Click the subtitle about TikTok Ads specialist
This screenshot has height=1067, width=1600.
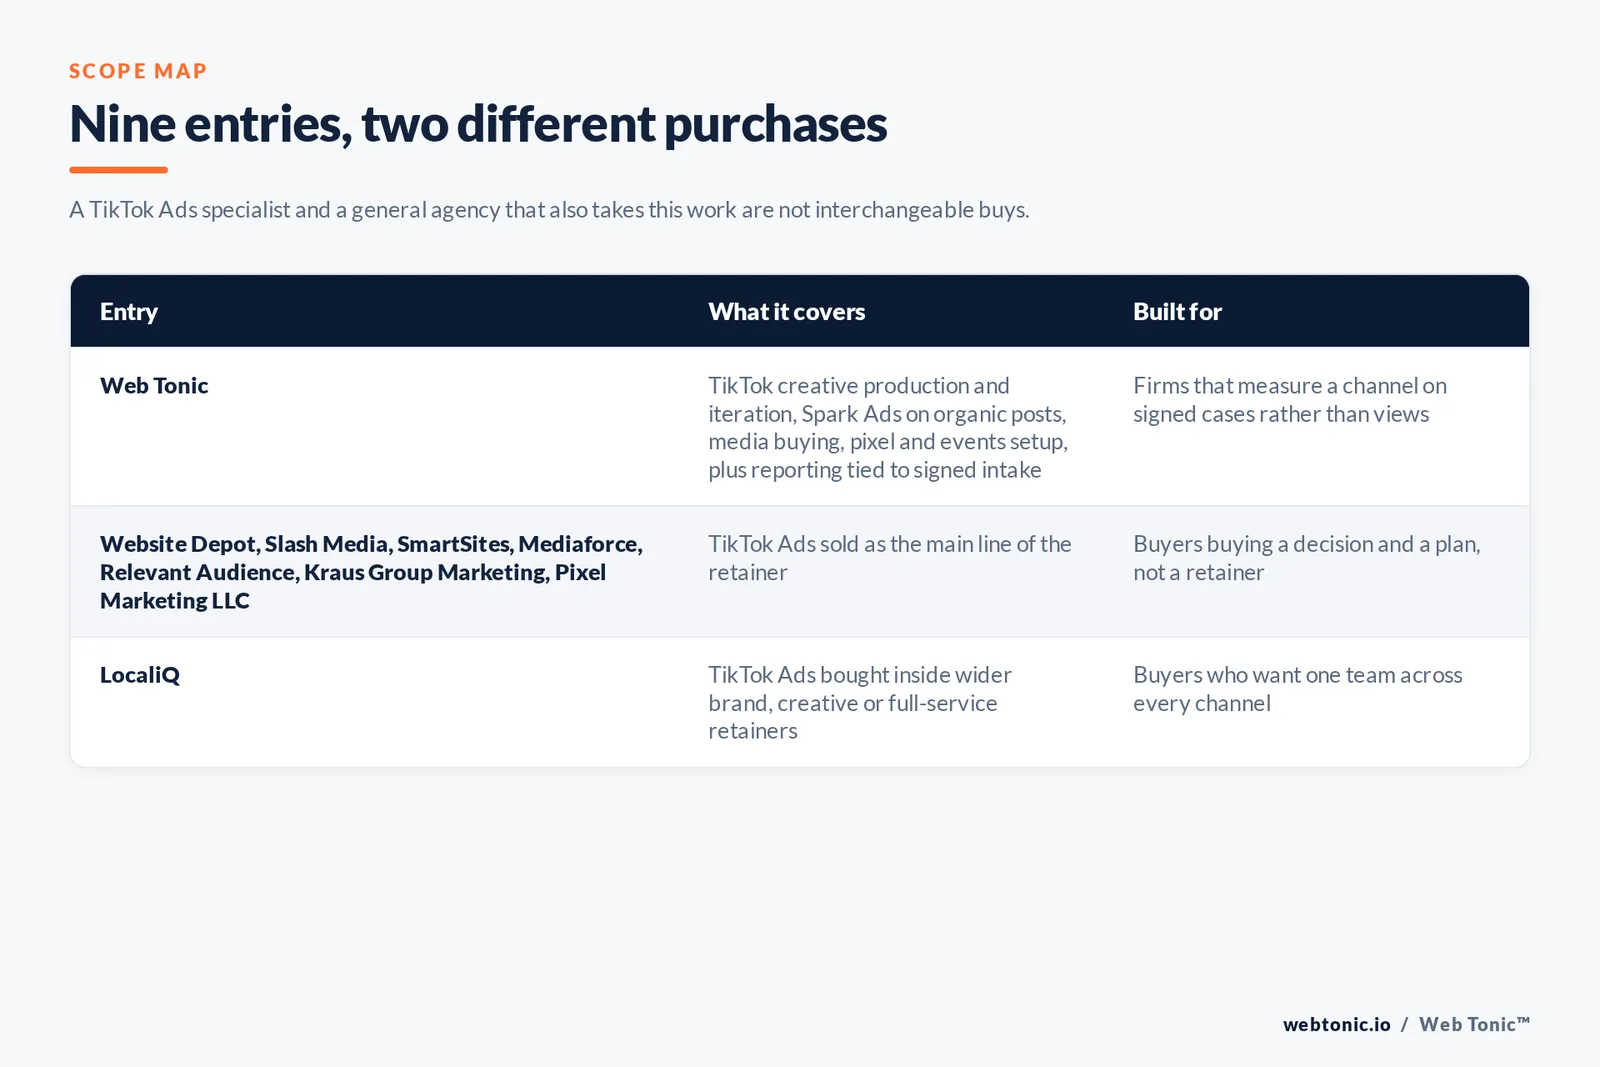549,210
